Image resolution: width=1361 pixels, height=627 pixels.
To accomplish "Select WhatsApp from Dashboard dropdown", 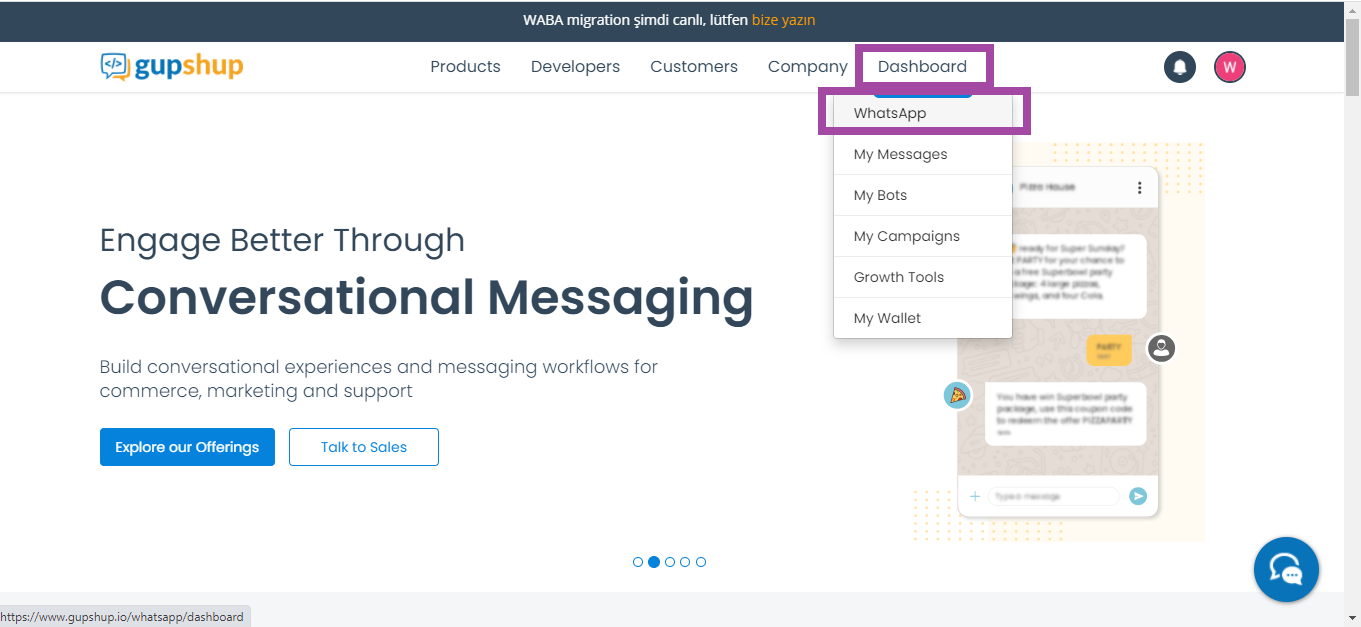I will point(923,113).
